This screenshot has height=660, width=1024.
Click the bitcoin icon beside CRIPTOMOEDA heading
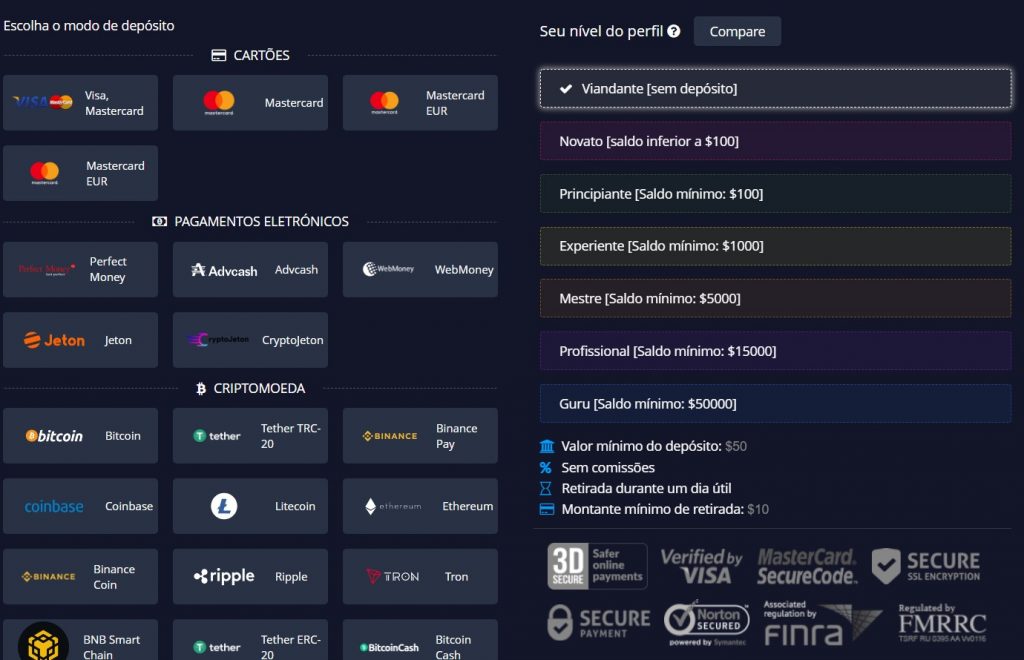coord(201,389)
